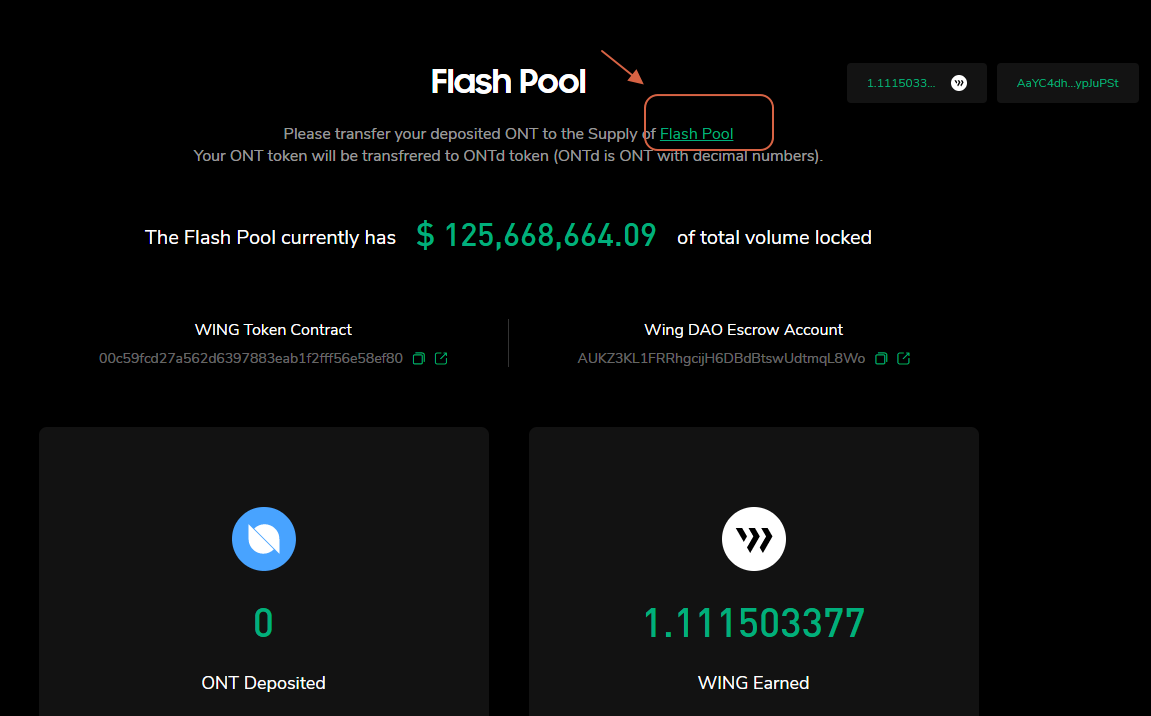This screenshot has height=716, width=1151.
Task: Click the 1.111503377 WING earned amount
Action: 754,623
